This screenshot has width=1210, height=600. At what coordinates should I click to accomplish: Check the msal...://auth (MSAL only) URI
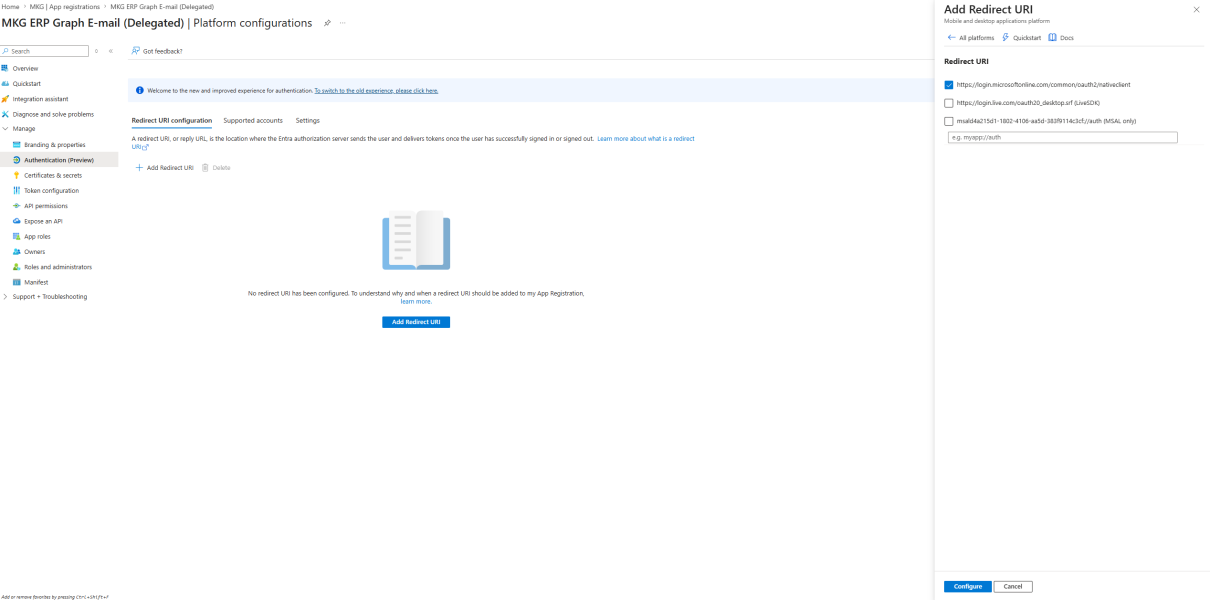coord(949,121)
